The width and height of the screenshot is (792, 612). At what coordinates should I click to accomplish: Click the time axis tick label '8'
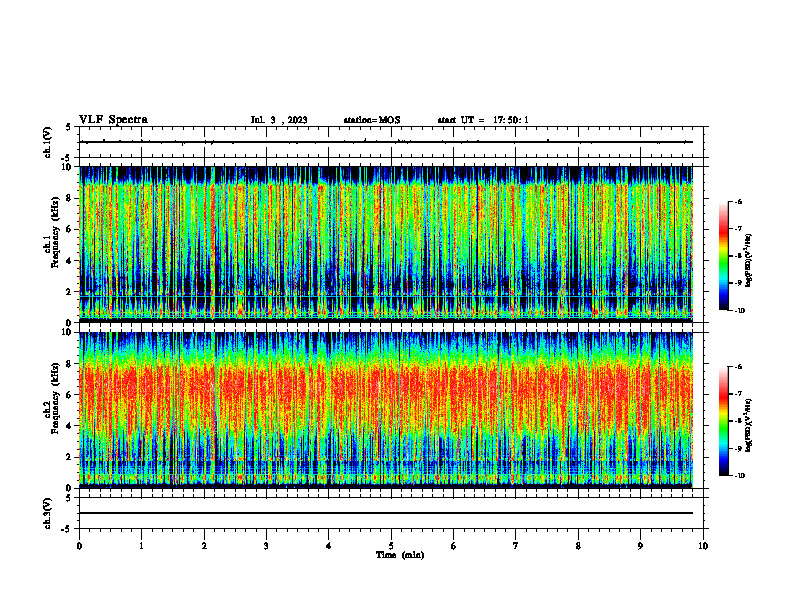578,546
